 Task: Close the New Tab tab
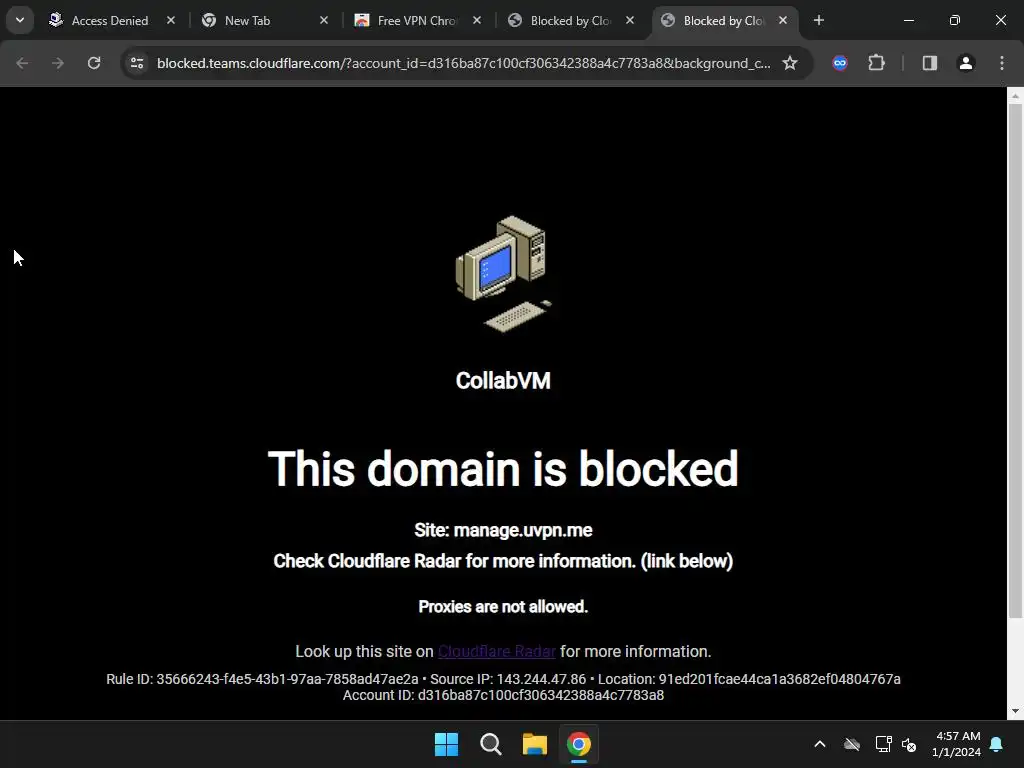(x=323, y=20)
